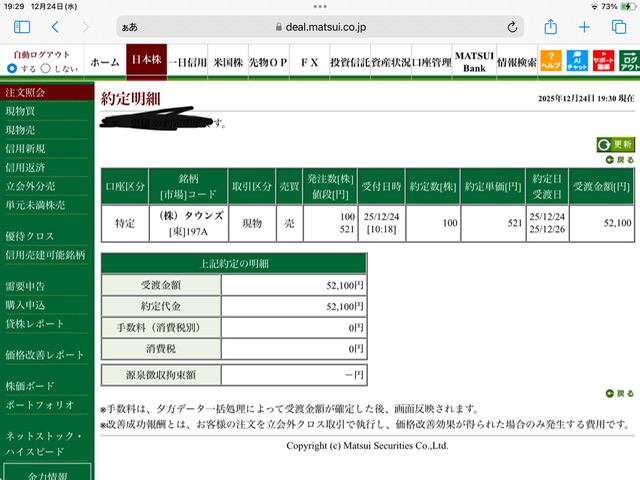This screenshot has height=480, width=640.
Task: Open the 先物OP tab
Action: [x=269, y=62]
